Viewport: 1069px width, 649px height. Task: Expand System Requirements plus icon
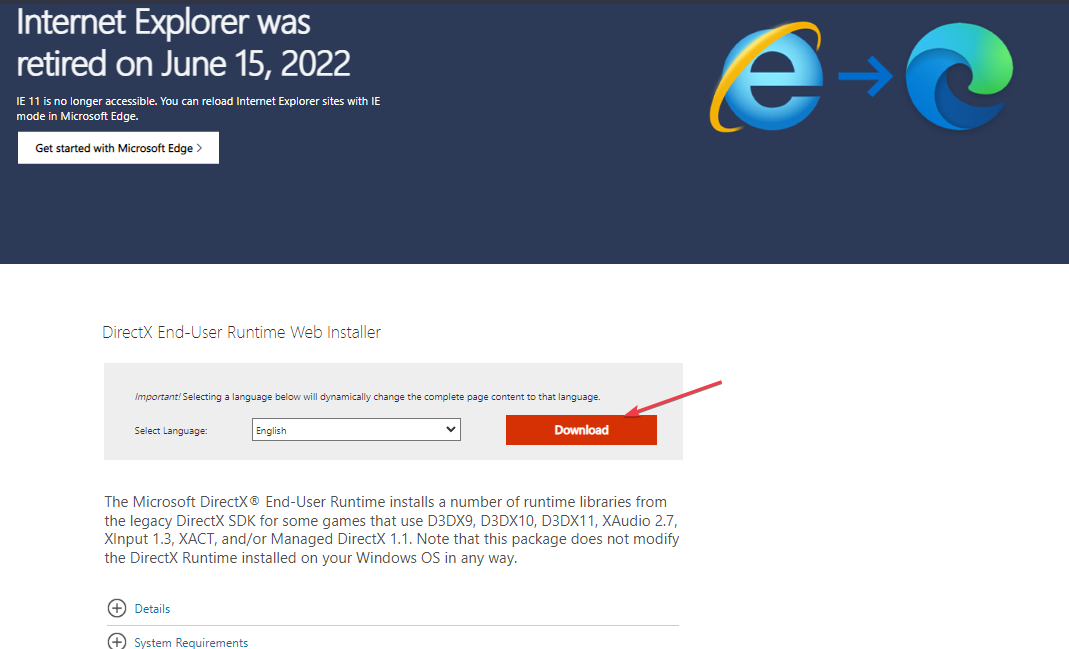117,642
